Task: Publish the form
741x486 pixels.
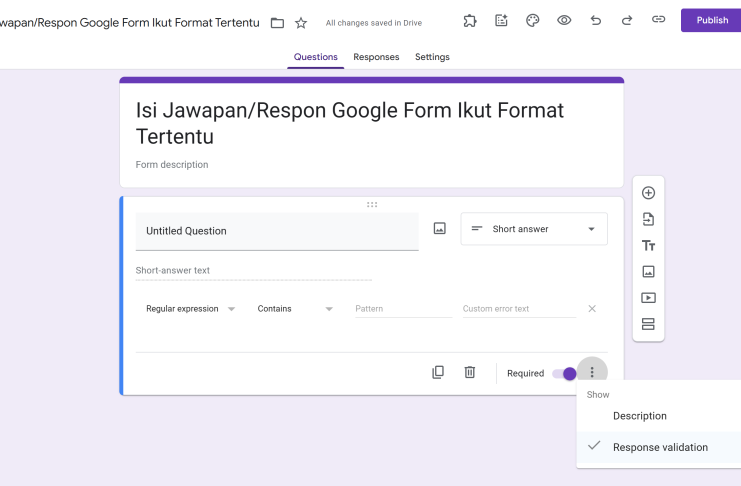Action: tap(712, 20)
